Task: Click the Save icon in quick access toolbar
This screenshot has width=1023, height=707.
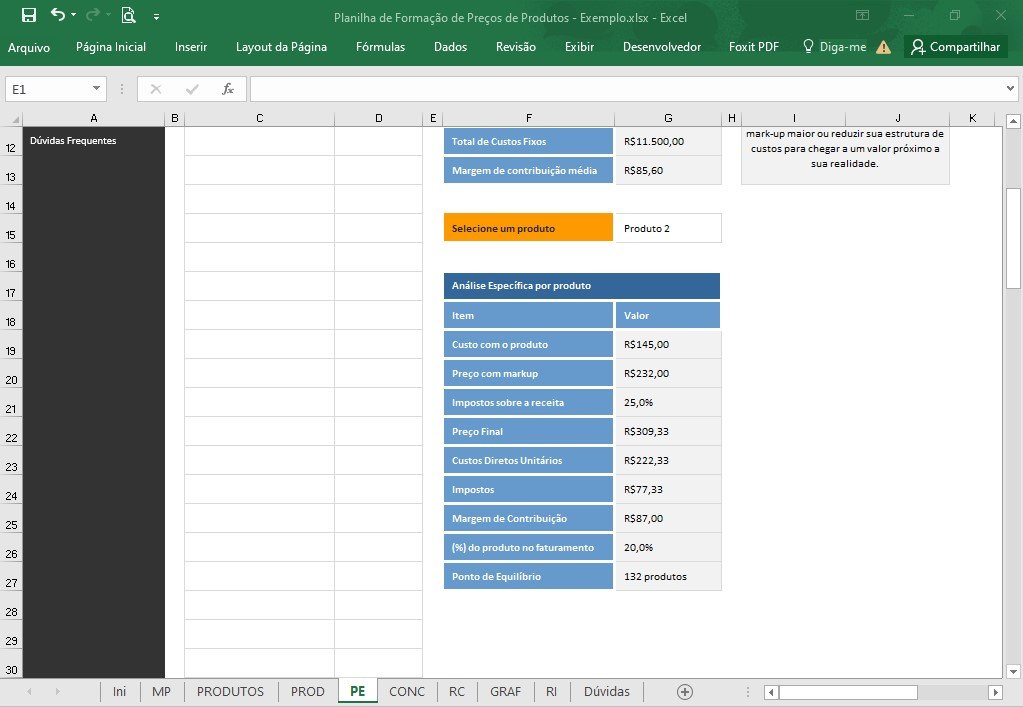Action: (x=29, y=15)
